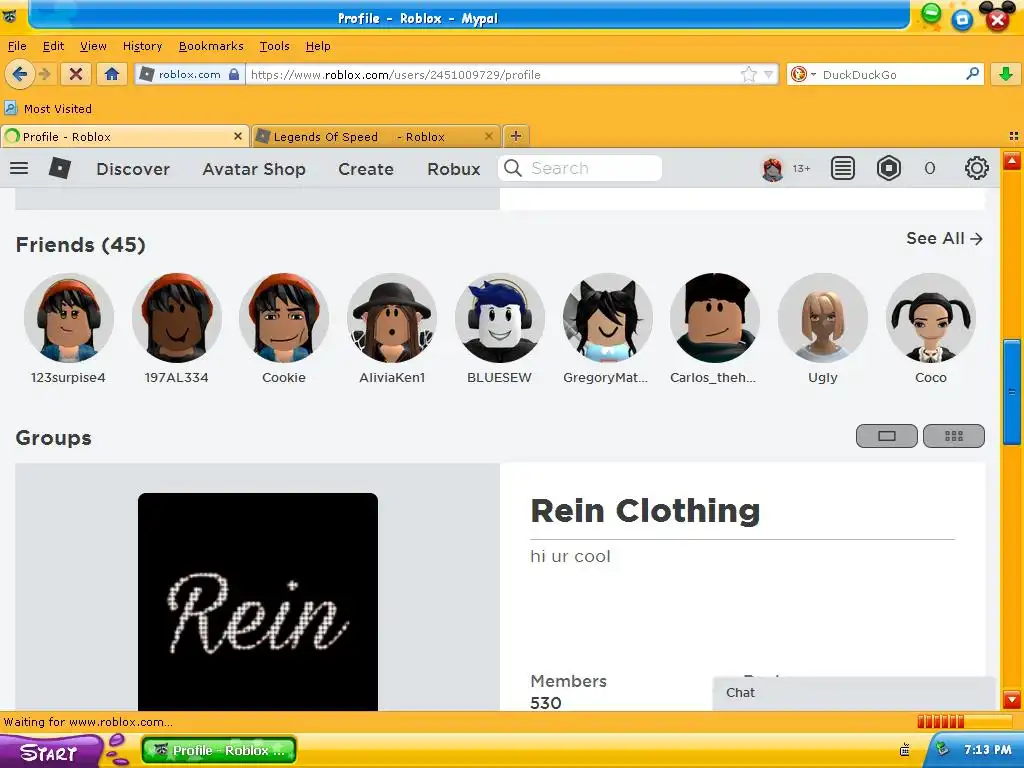
Task: Close the Legends Of Speed tab
Action: [488, 136]
